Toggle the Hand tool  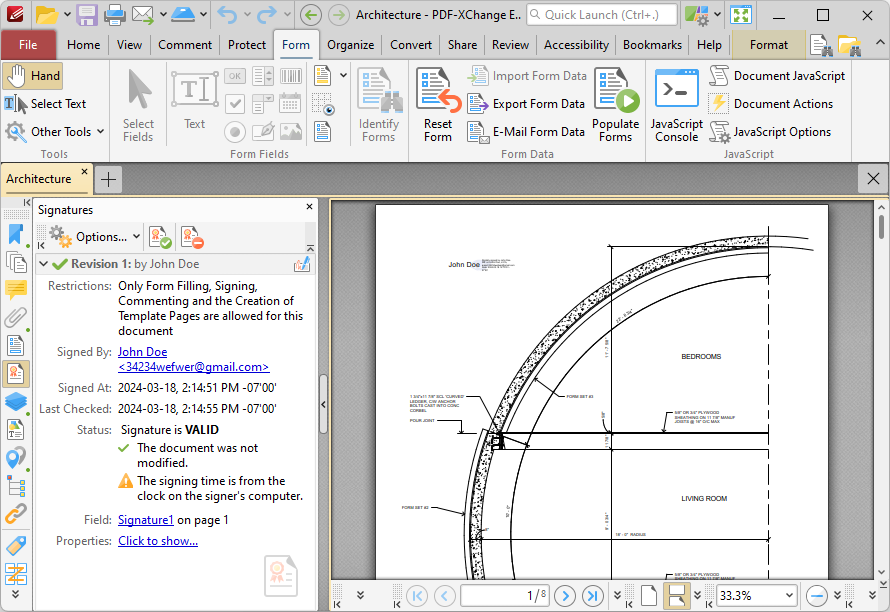click(x=33, y=76)
